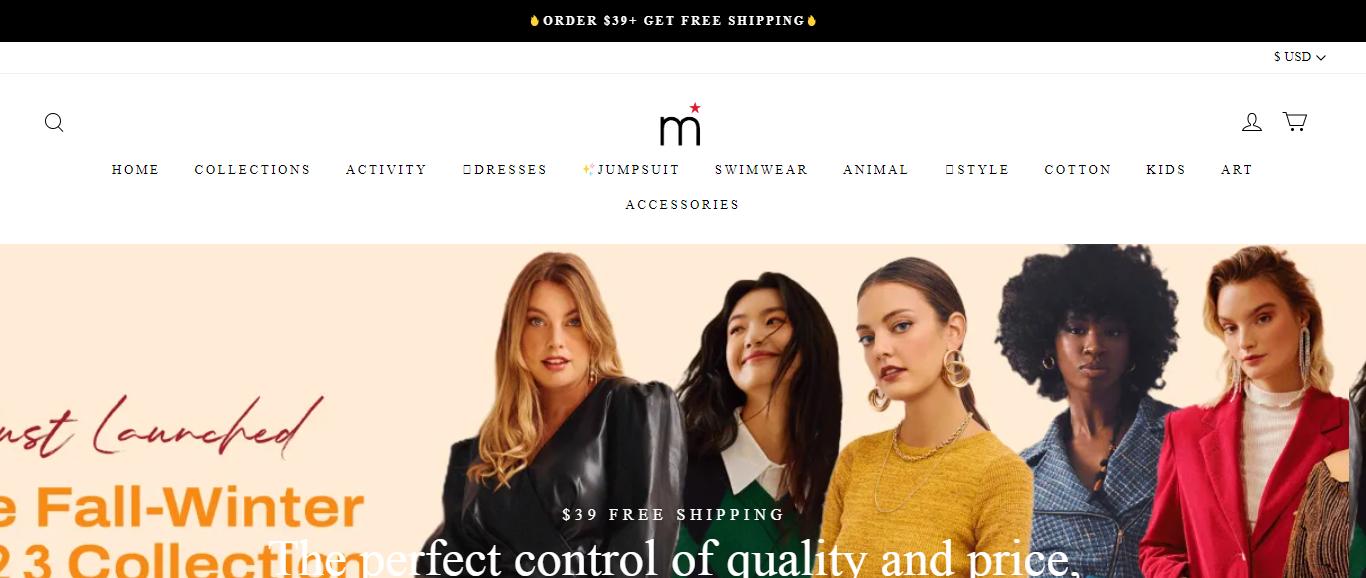Open search with the magnifier icon
The width and height of the screenshot is (1366, 578).
(54, 122)
